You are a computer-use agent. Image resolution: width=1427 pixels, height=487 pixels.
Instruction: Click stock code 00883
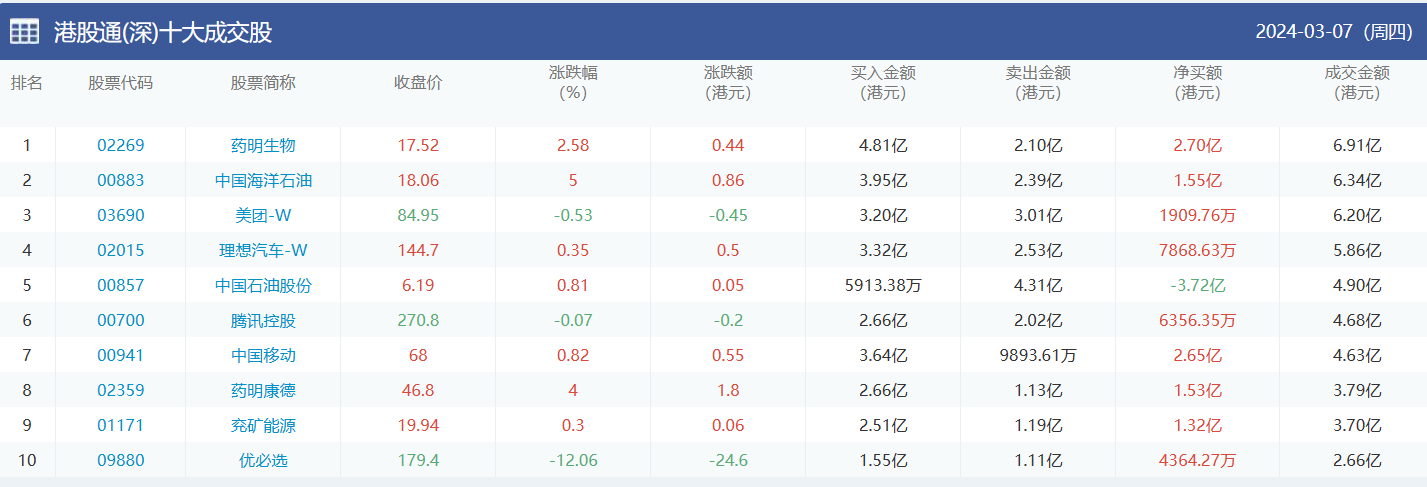(x=121, y=180)
